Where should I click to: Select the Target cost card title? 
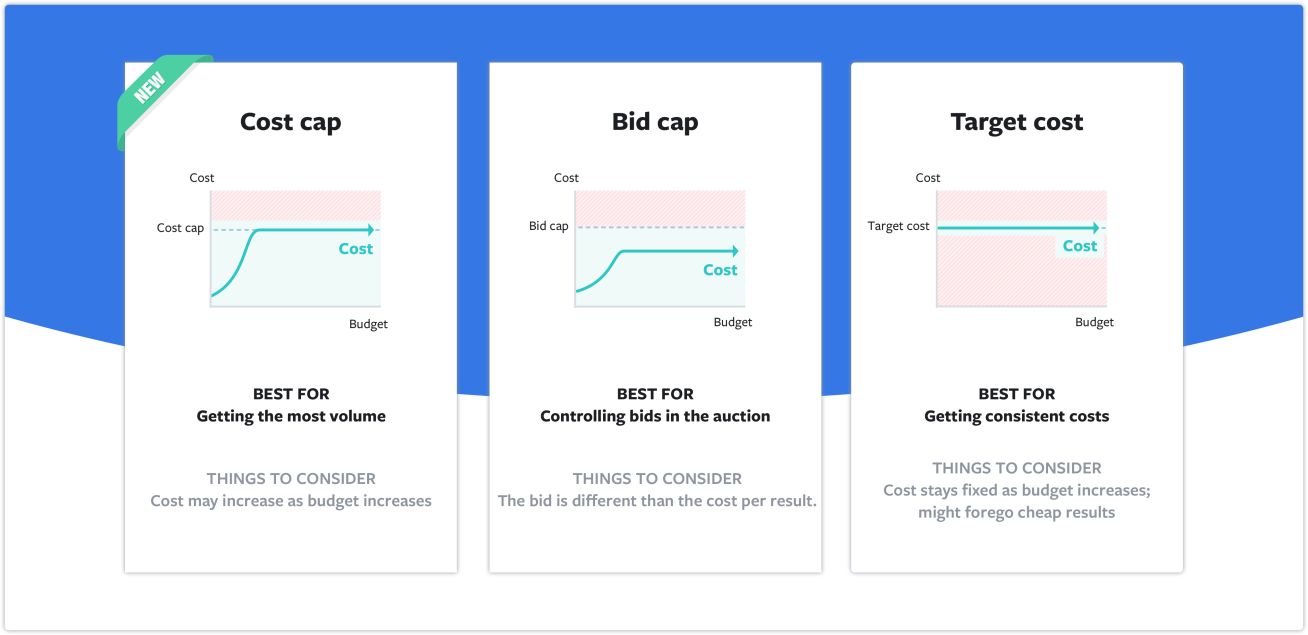(x=1017, y=122)
